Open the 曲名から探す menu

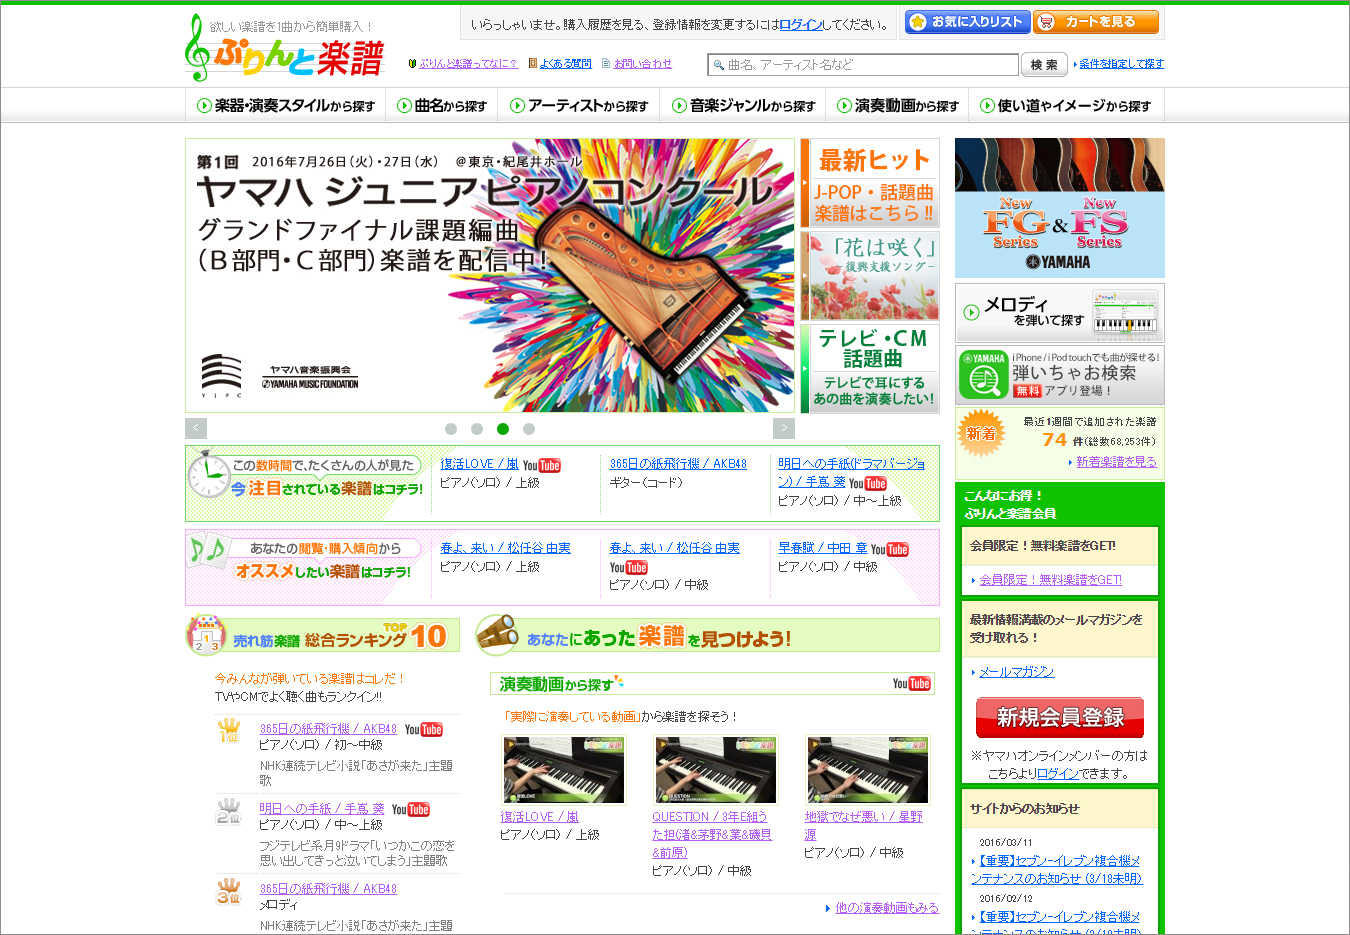(x=446, y=104)
